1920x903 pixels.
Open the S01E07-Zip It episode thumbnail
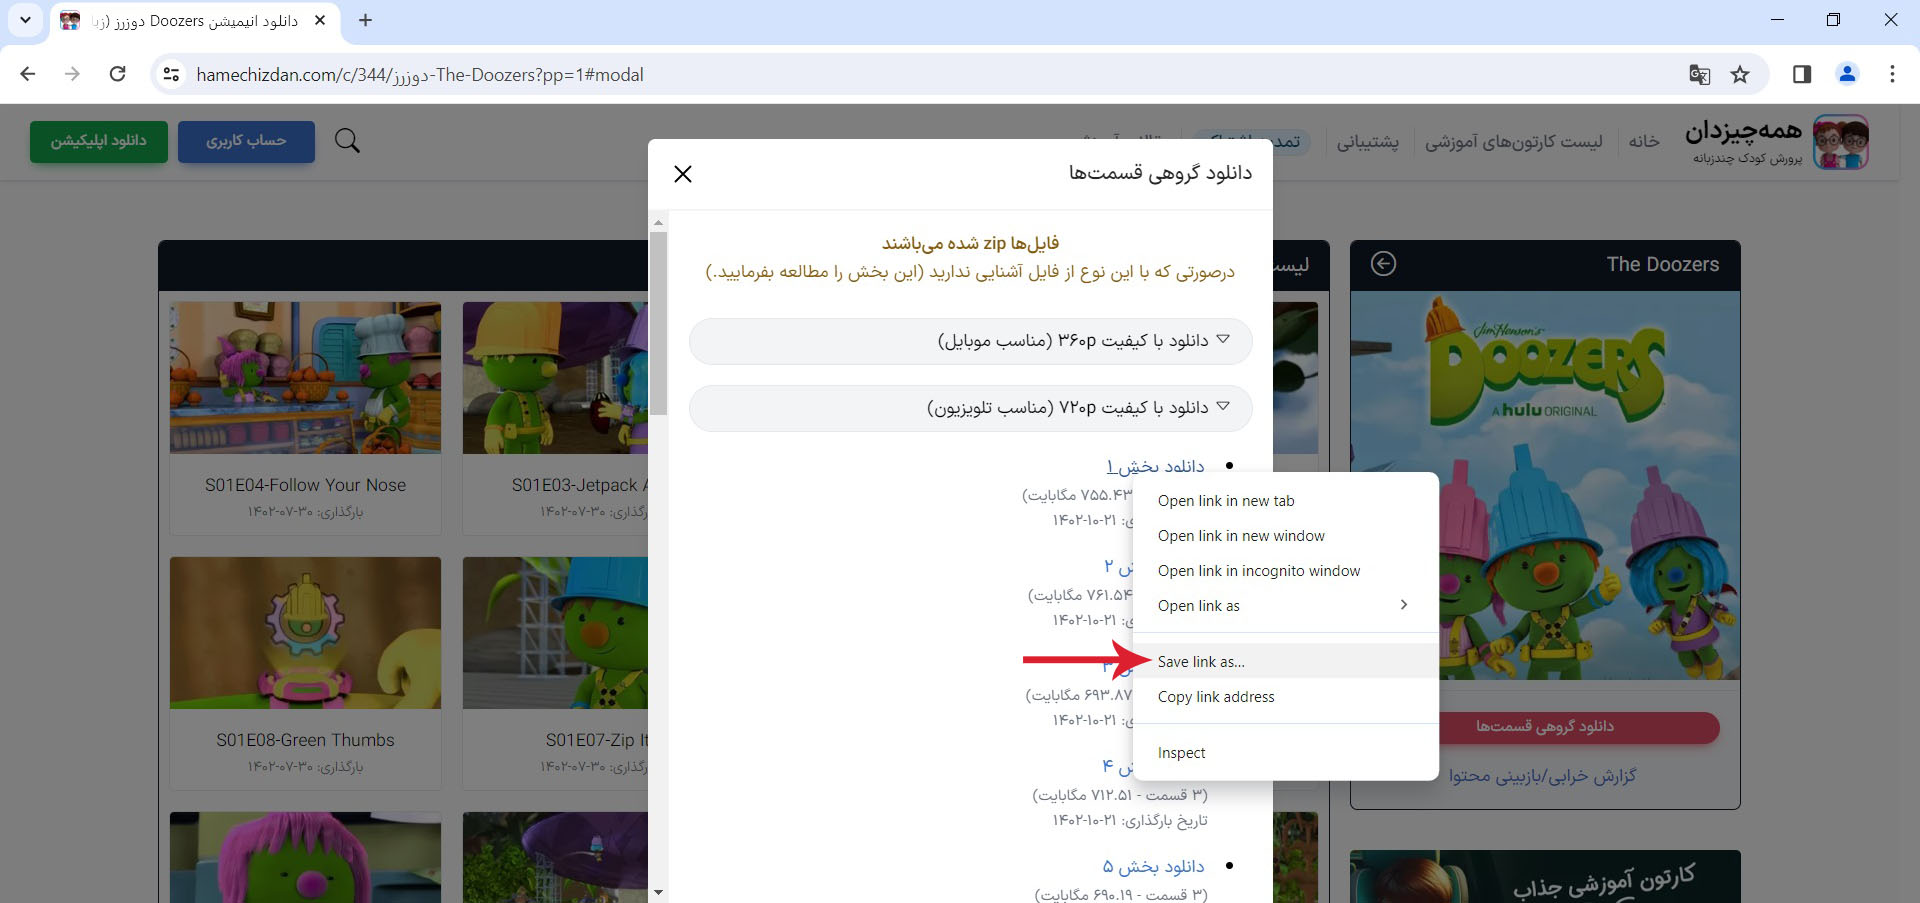555,633
